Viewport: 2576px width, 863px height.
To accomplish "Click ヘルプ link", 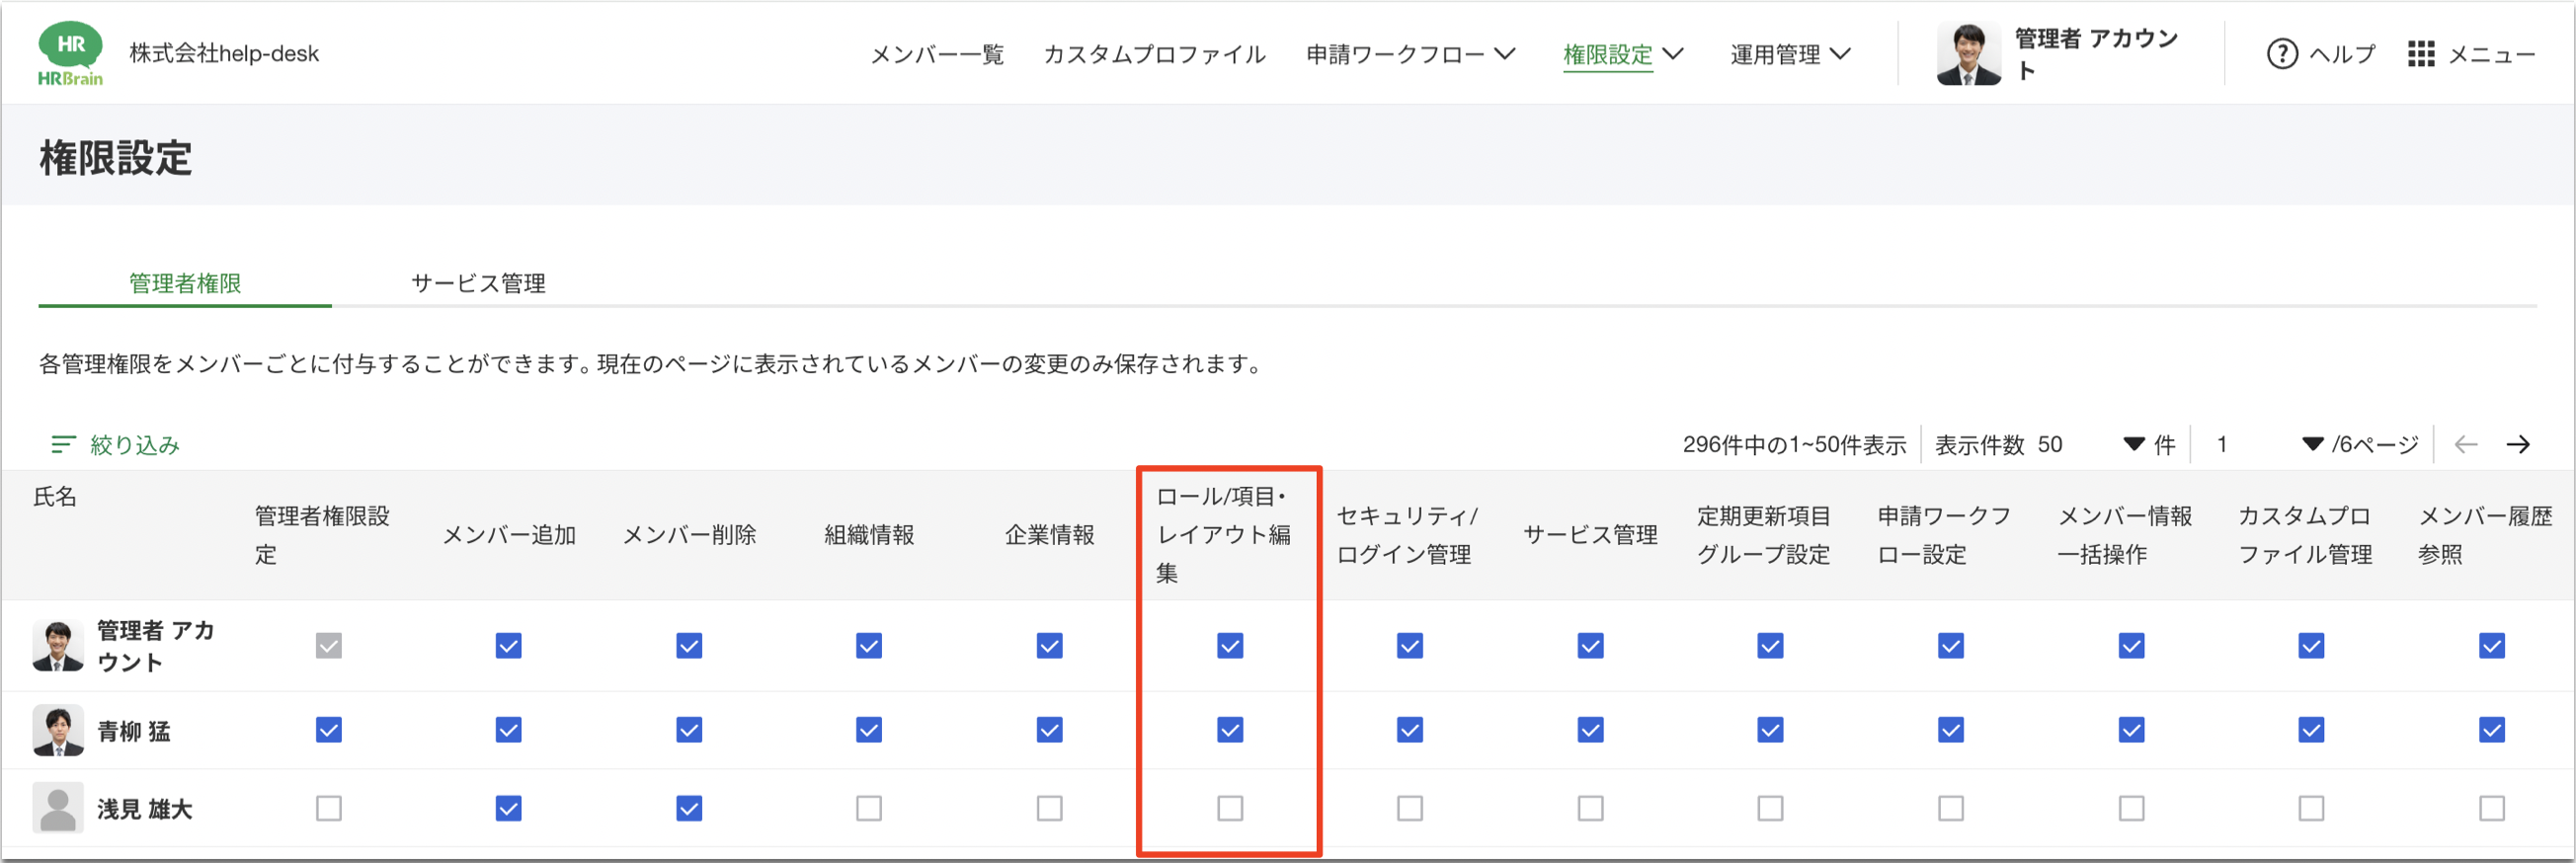I will [2341, 54].
